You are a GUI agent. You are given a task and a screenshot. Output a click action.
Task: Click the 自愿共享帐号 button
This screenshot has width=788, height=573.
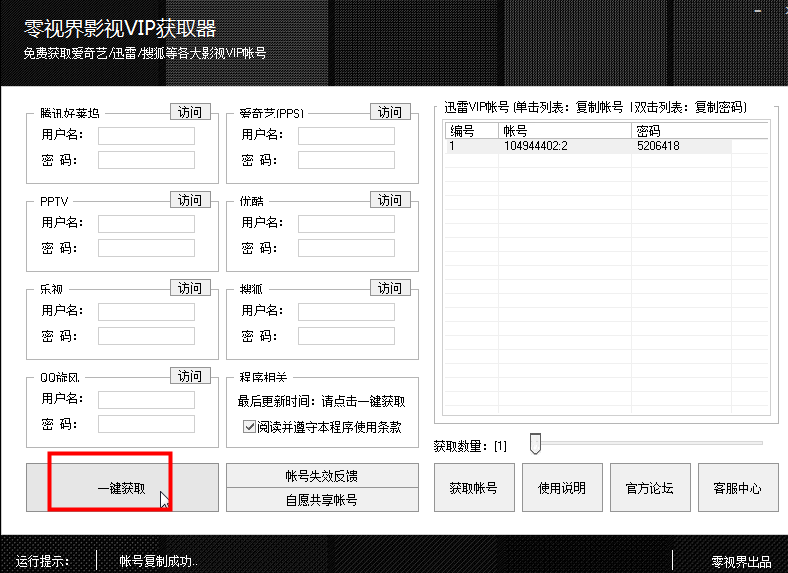(322, 500)
